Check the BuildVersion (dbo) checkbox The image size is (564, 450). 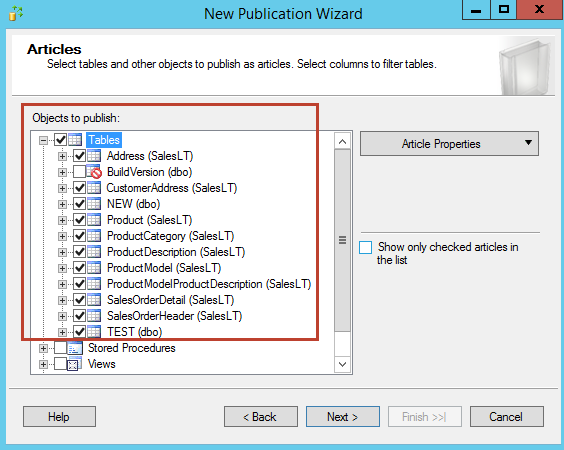click(79, 172)
